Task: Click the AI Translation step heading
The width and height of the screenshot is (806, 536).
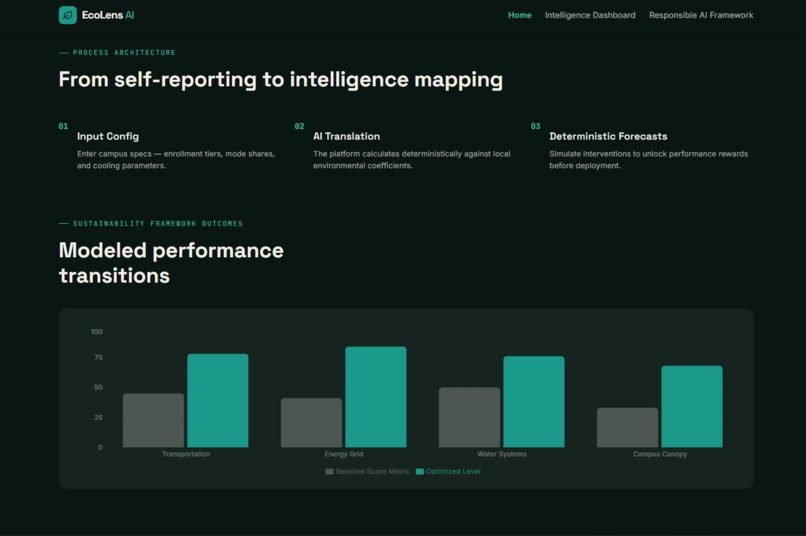Action: [346, 136]
